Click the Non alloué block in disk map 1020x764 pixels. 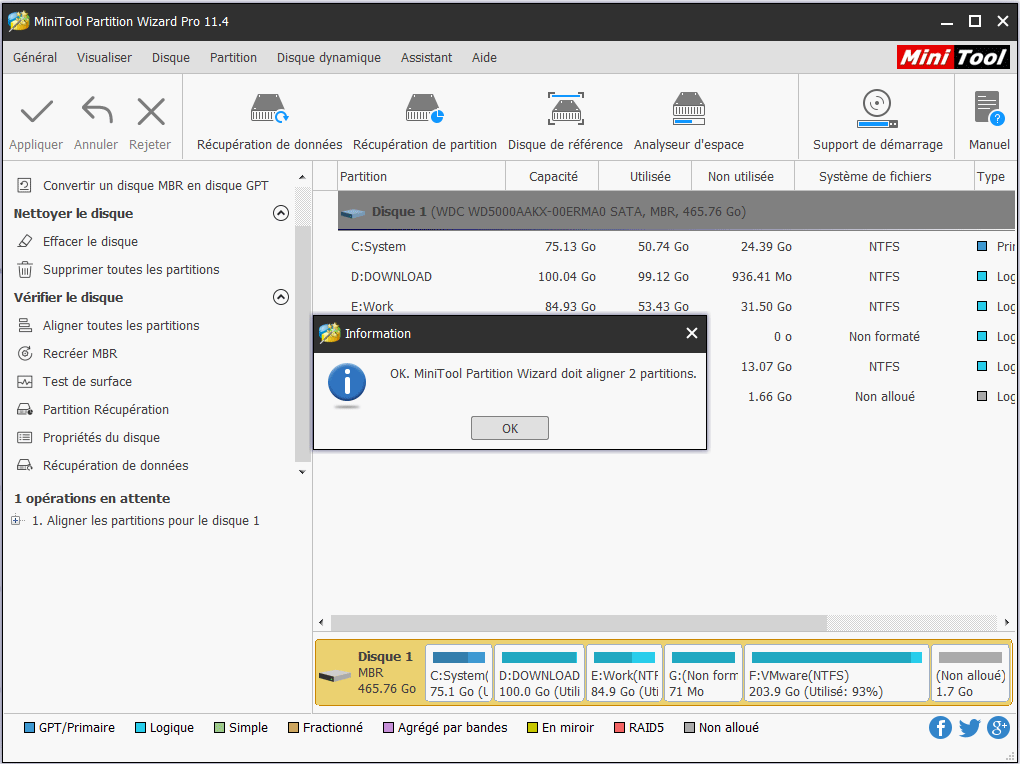970,673
